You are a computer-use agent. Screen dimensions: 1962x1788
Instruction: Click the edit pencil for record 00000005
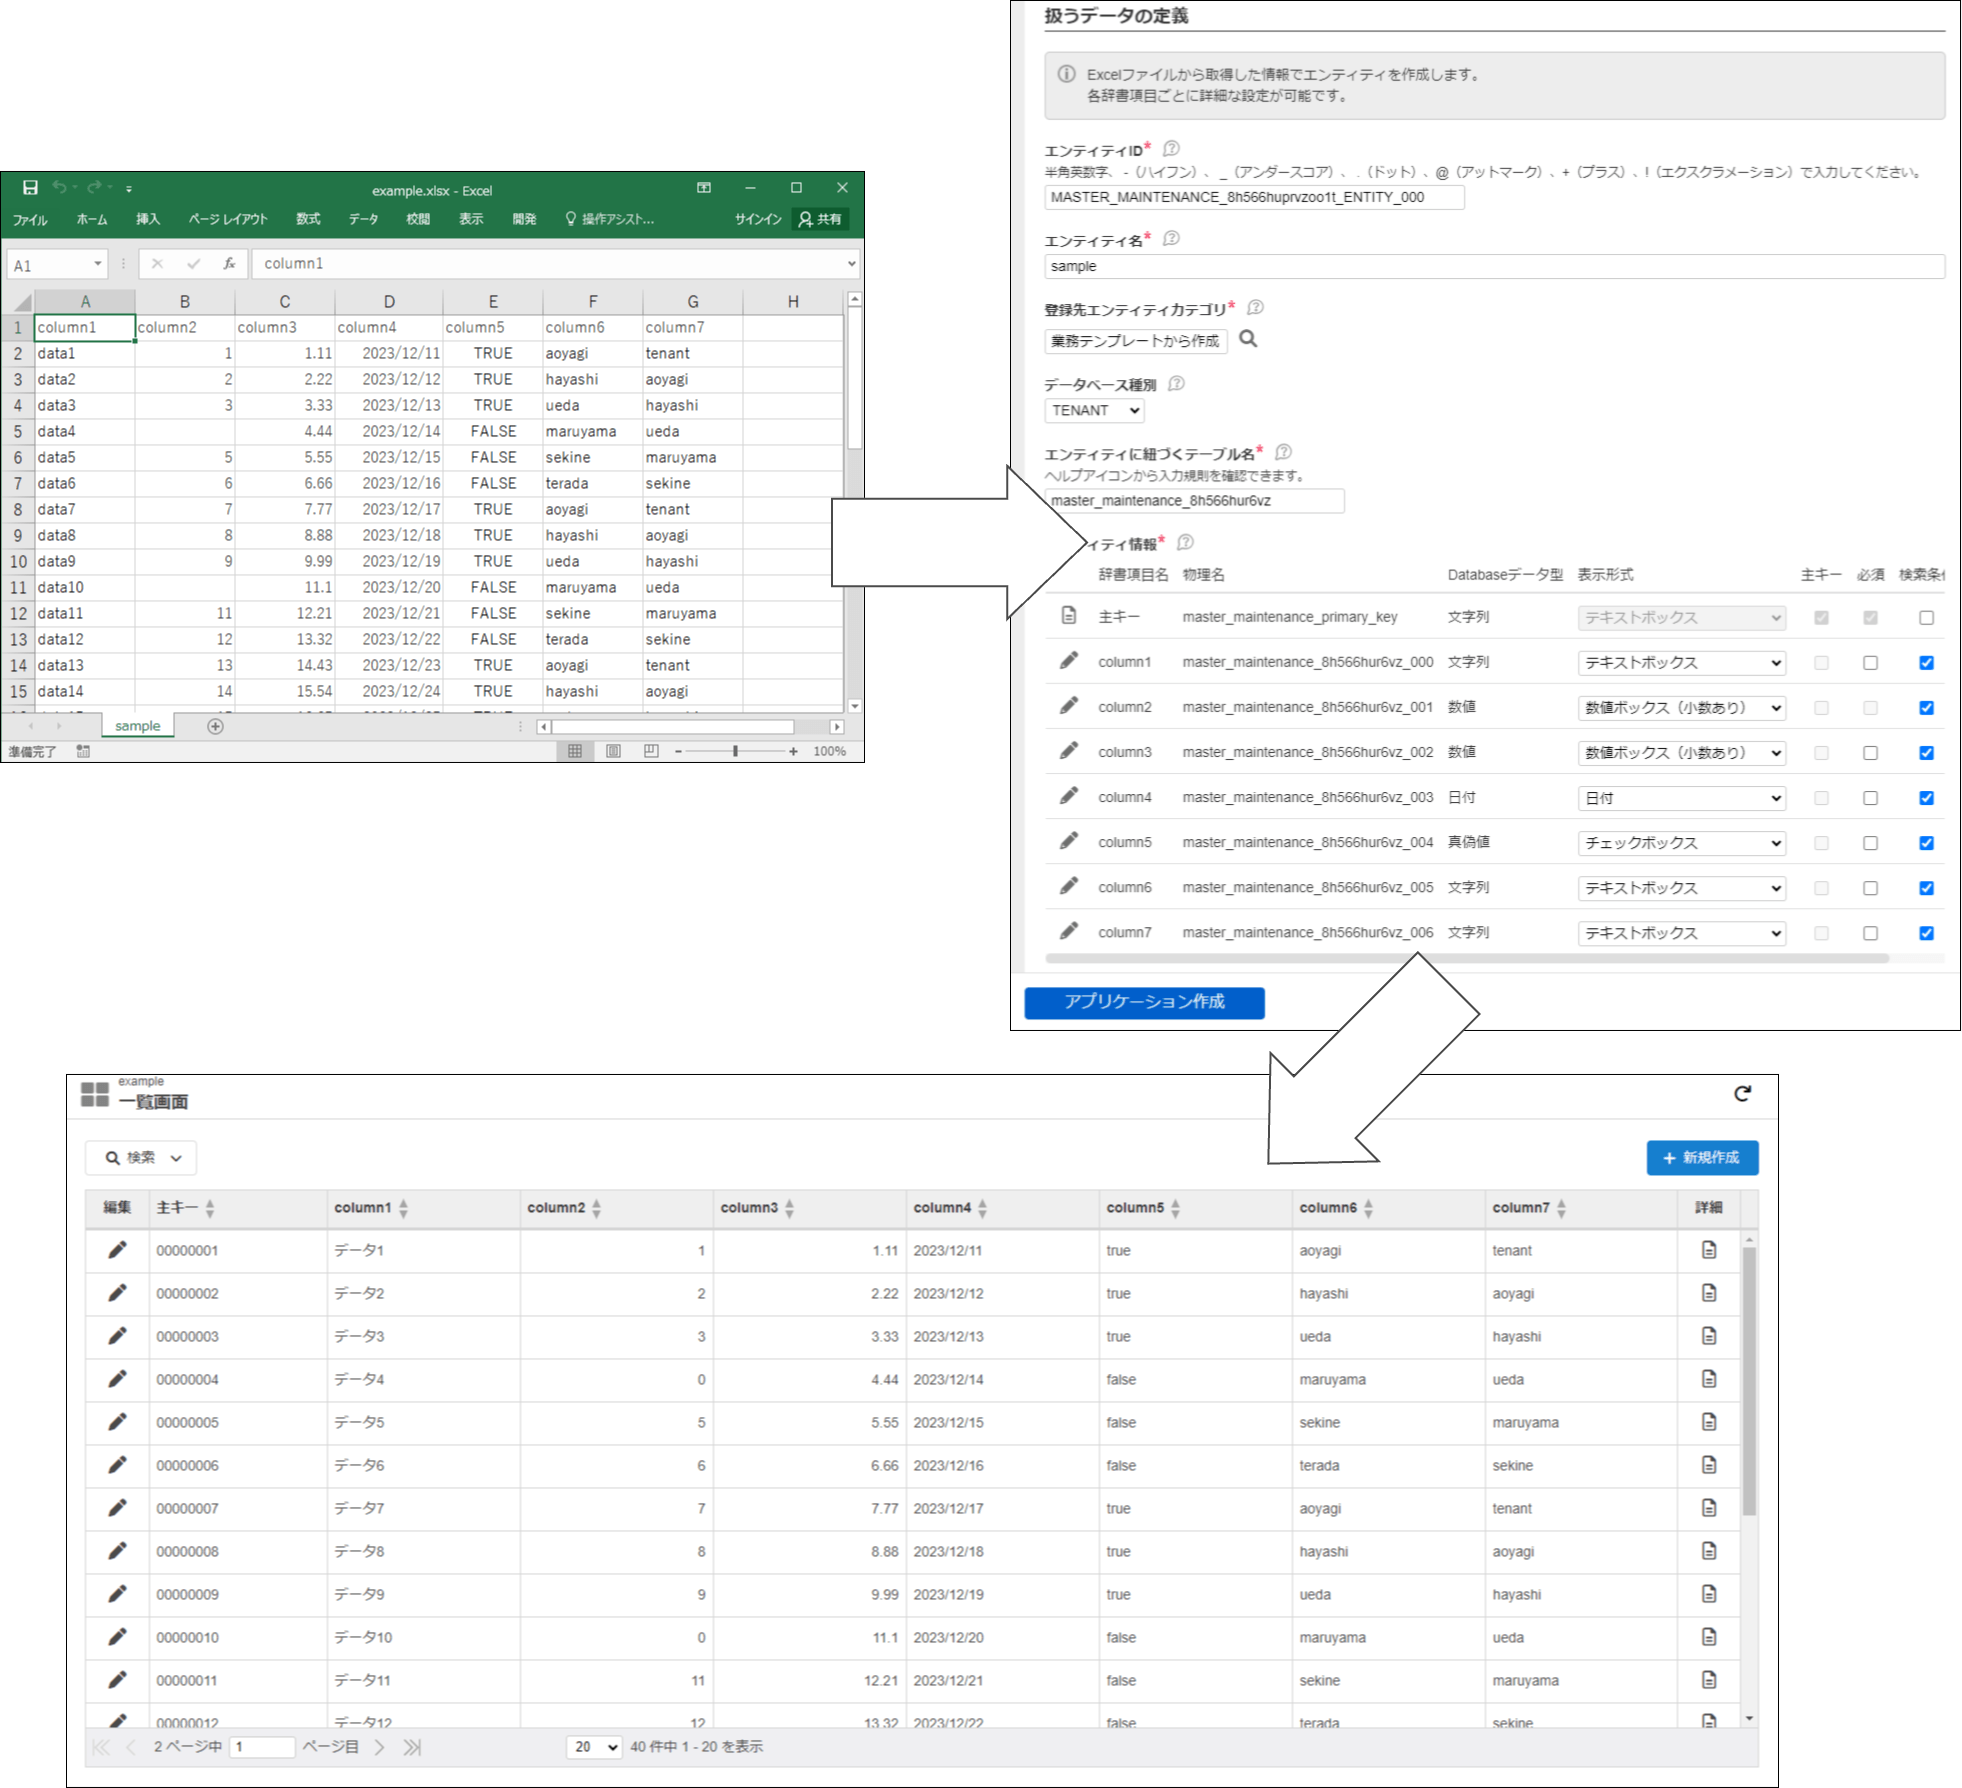tap(117, 1422)
